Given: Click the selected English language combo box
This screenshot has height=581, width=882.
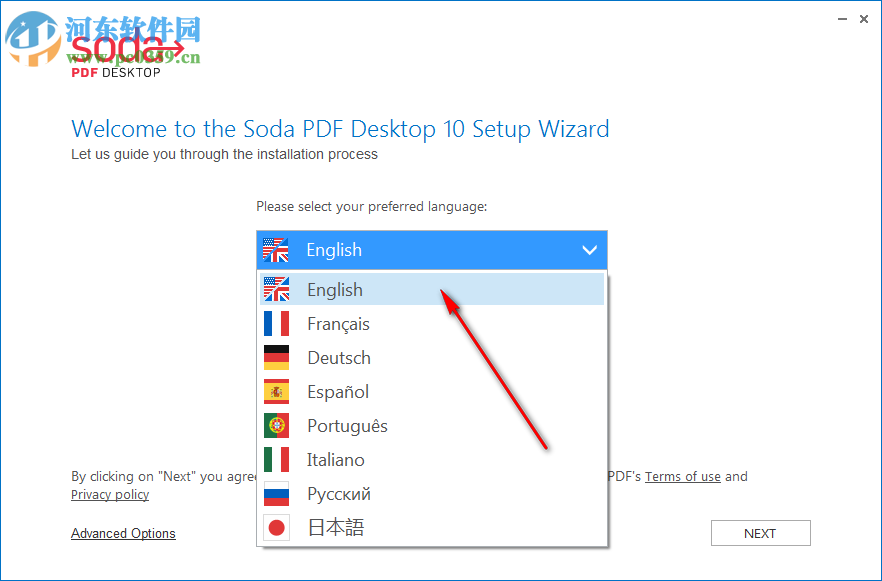Looking at the screenshot, I should coord(430,250).
